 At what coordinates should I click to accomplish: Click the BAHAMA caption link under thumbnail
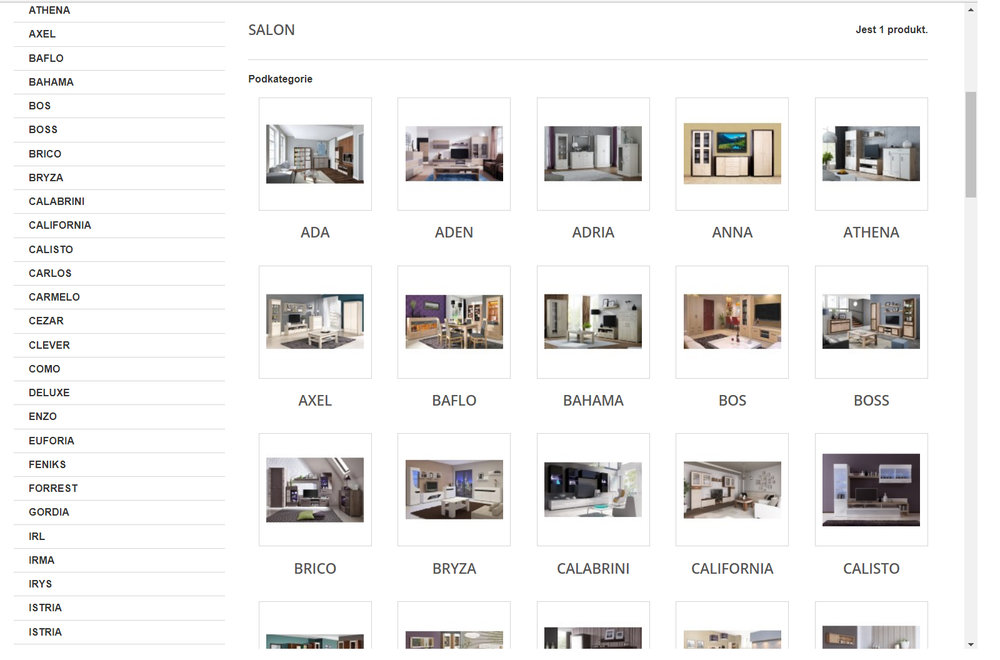click(x=593, y=400)
